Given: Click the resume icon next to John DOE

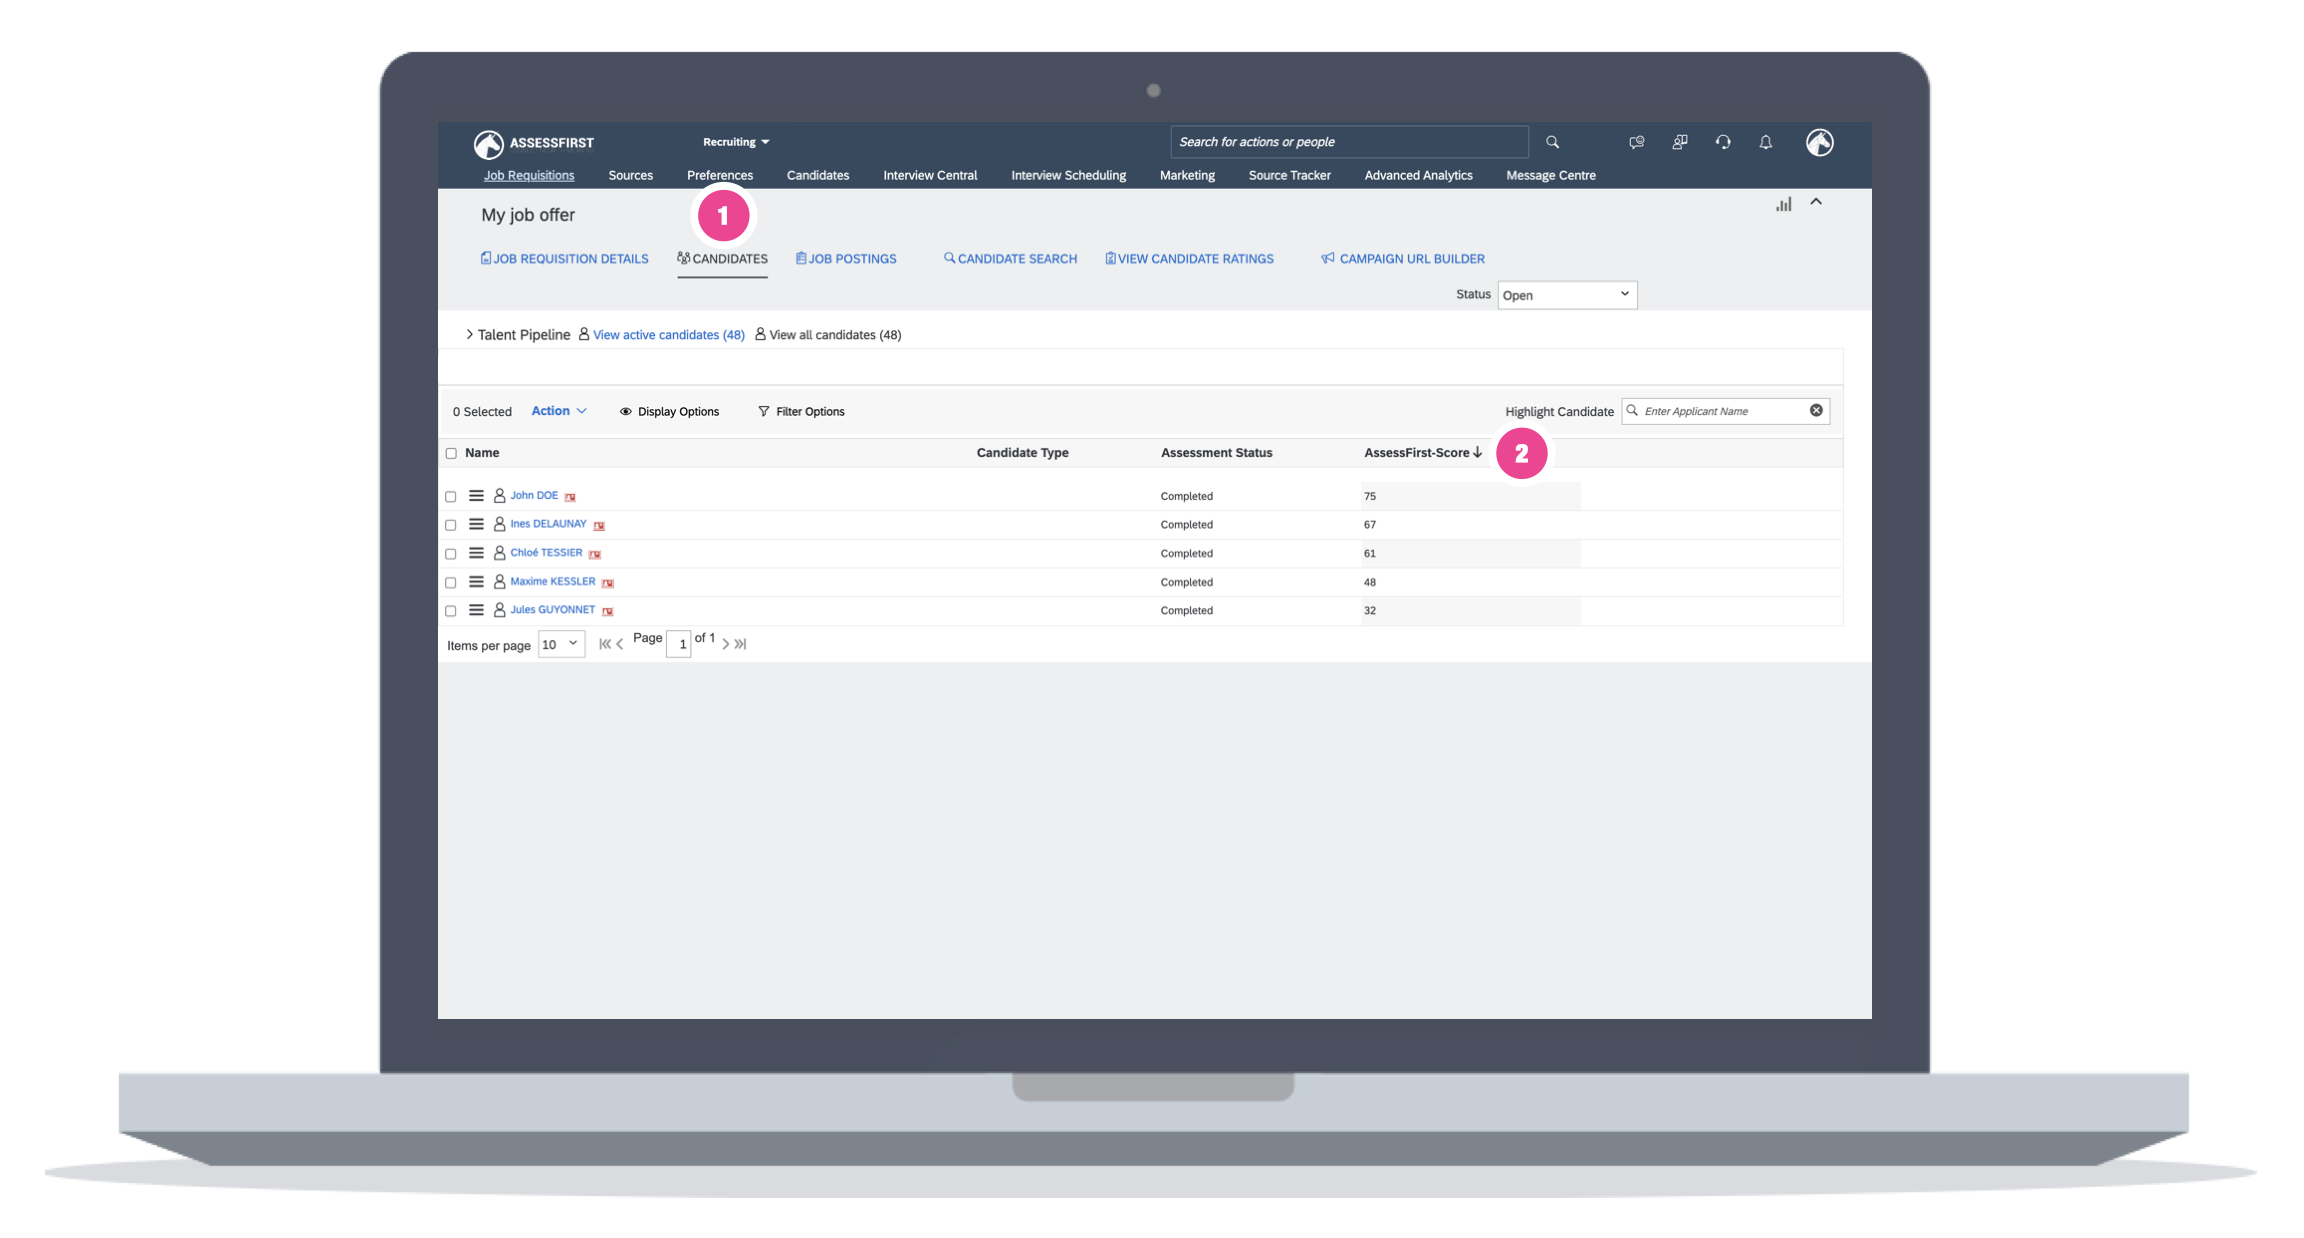Looking at the screenshot, I should tap(570, 497).
